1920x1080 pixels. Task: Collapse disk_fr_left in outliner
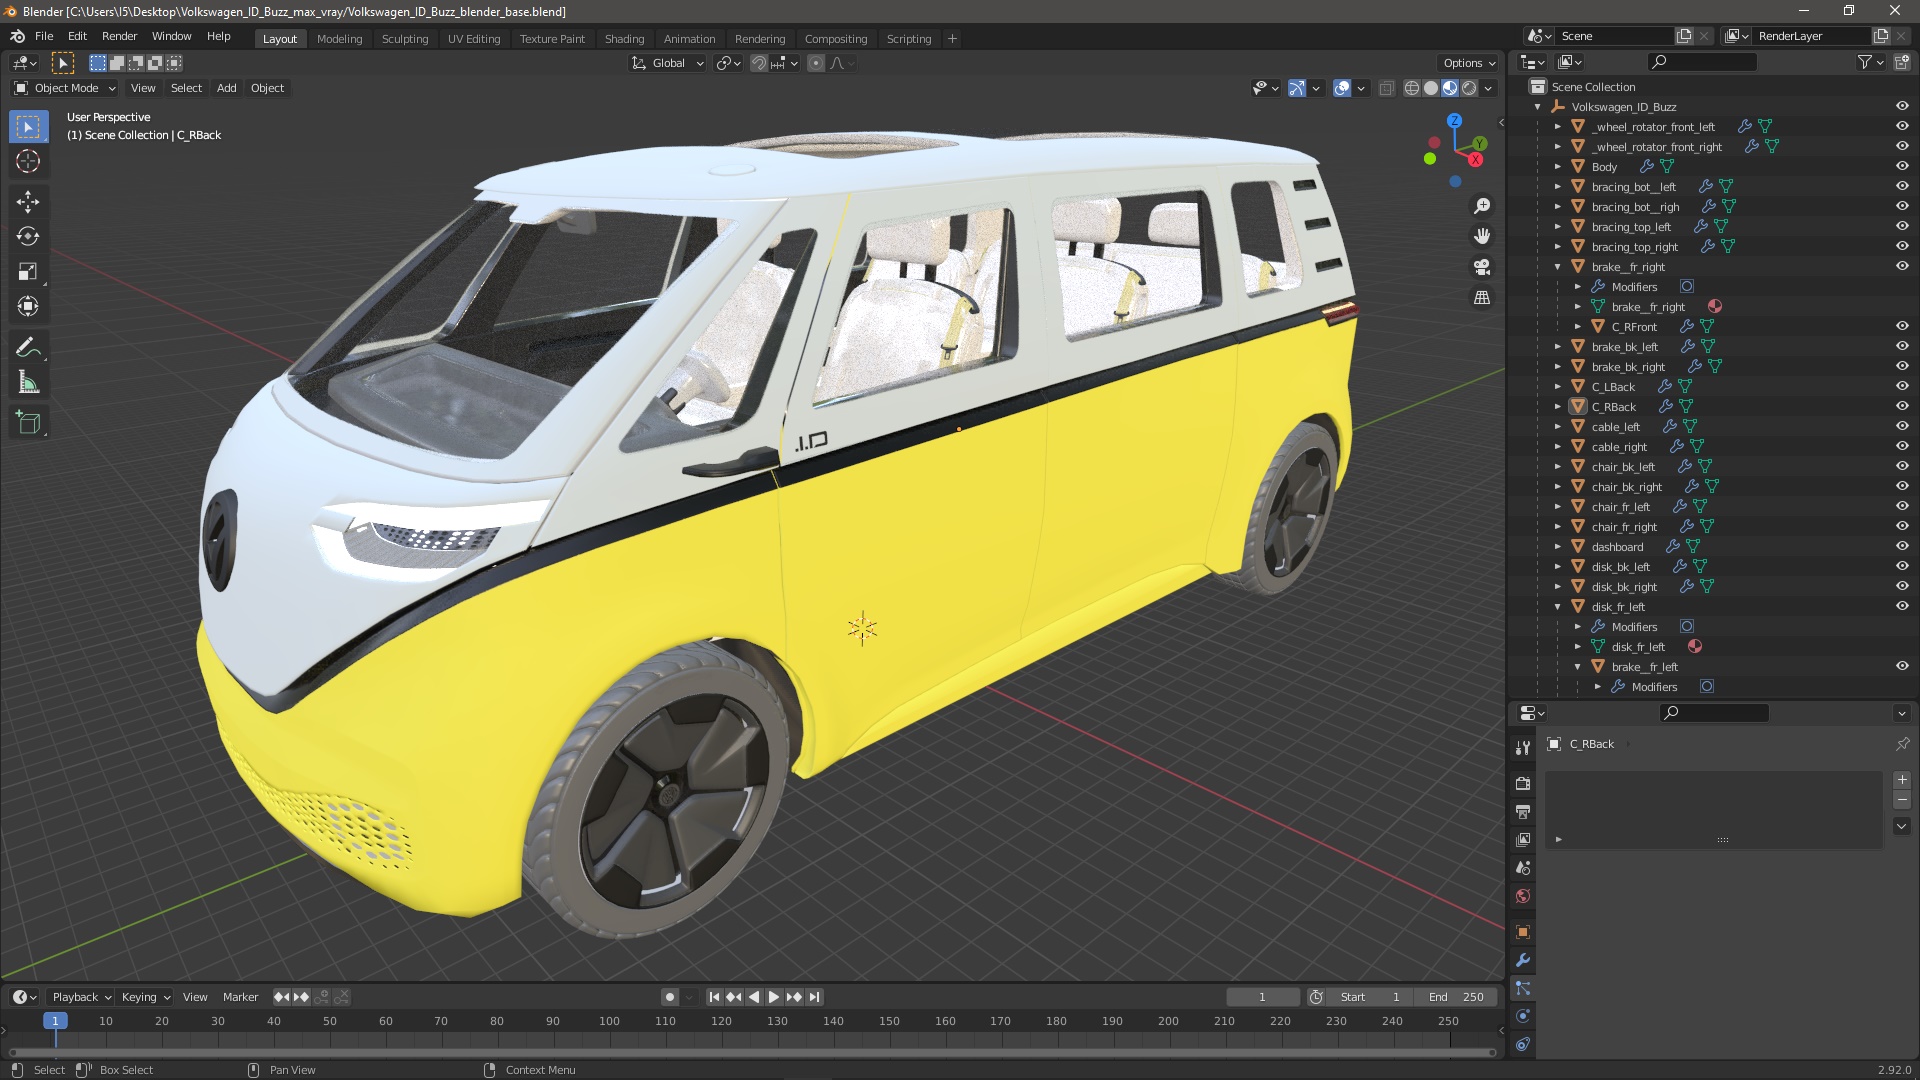coord(1558,607)
